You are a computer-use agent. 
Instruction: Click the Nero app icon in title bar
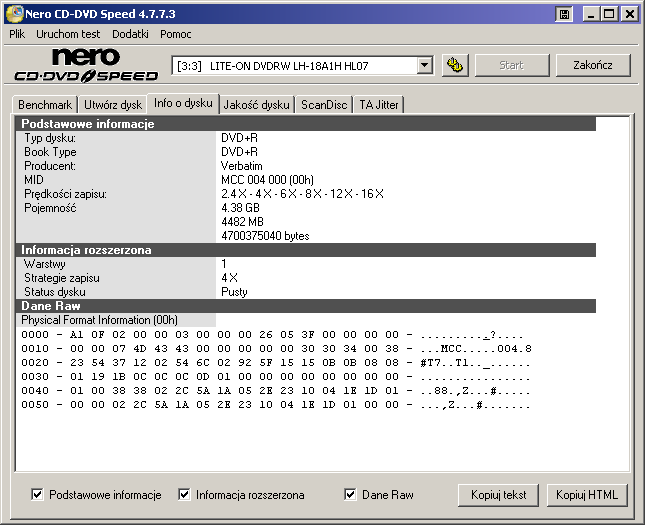[x=14, y=14]
